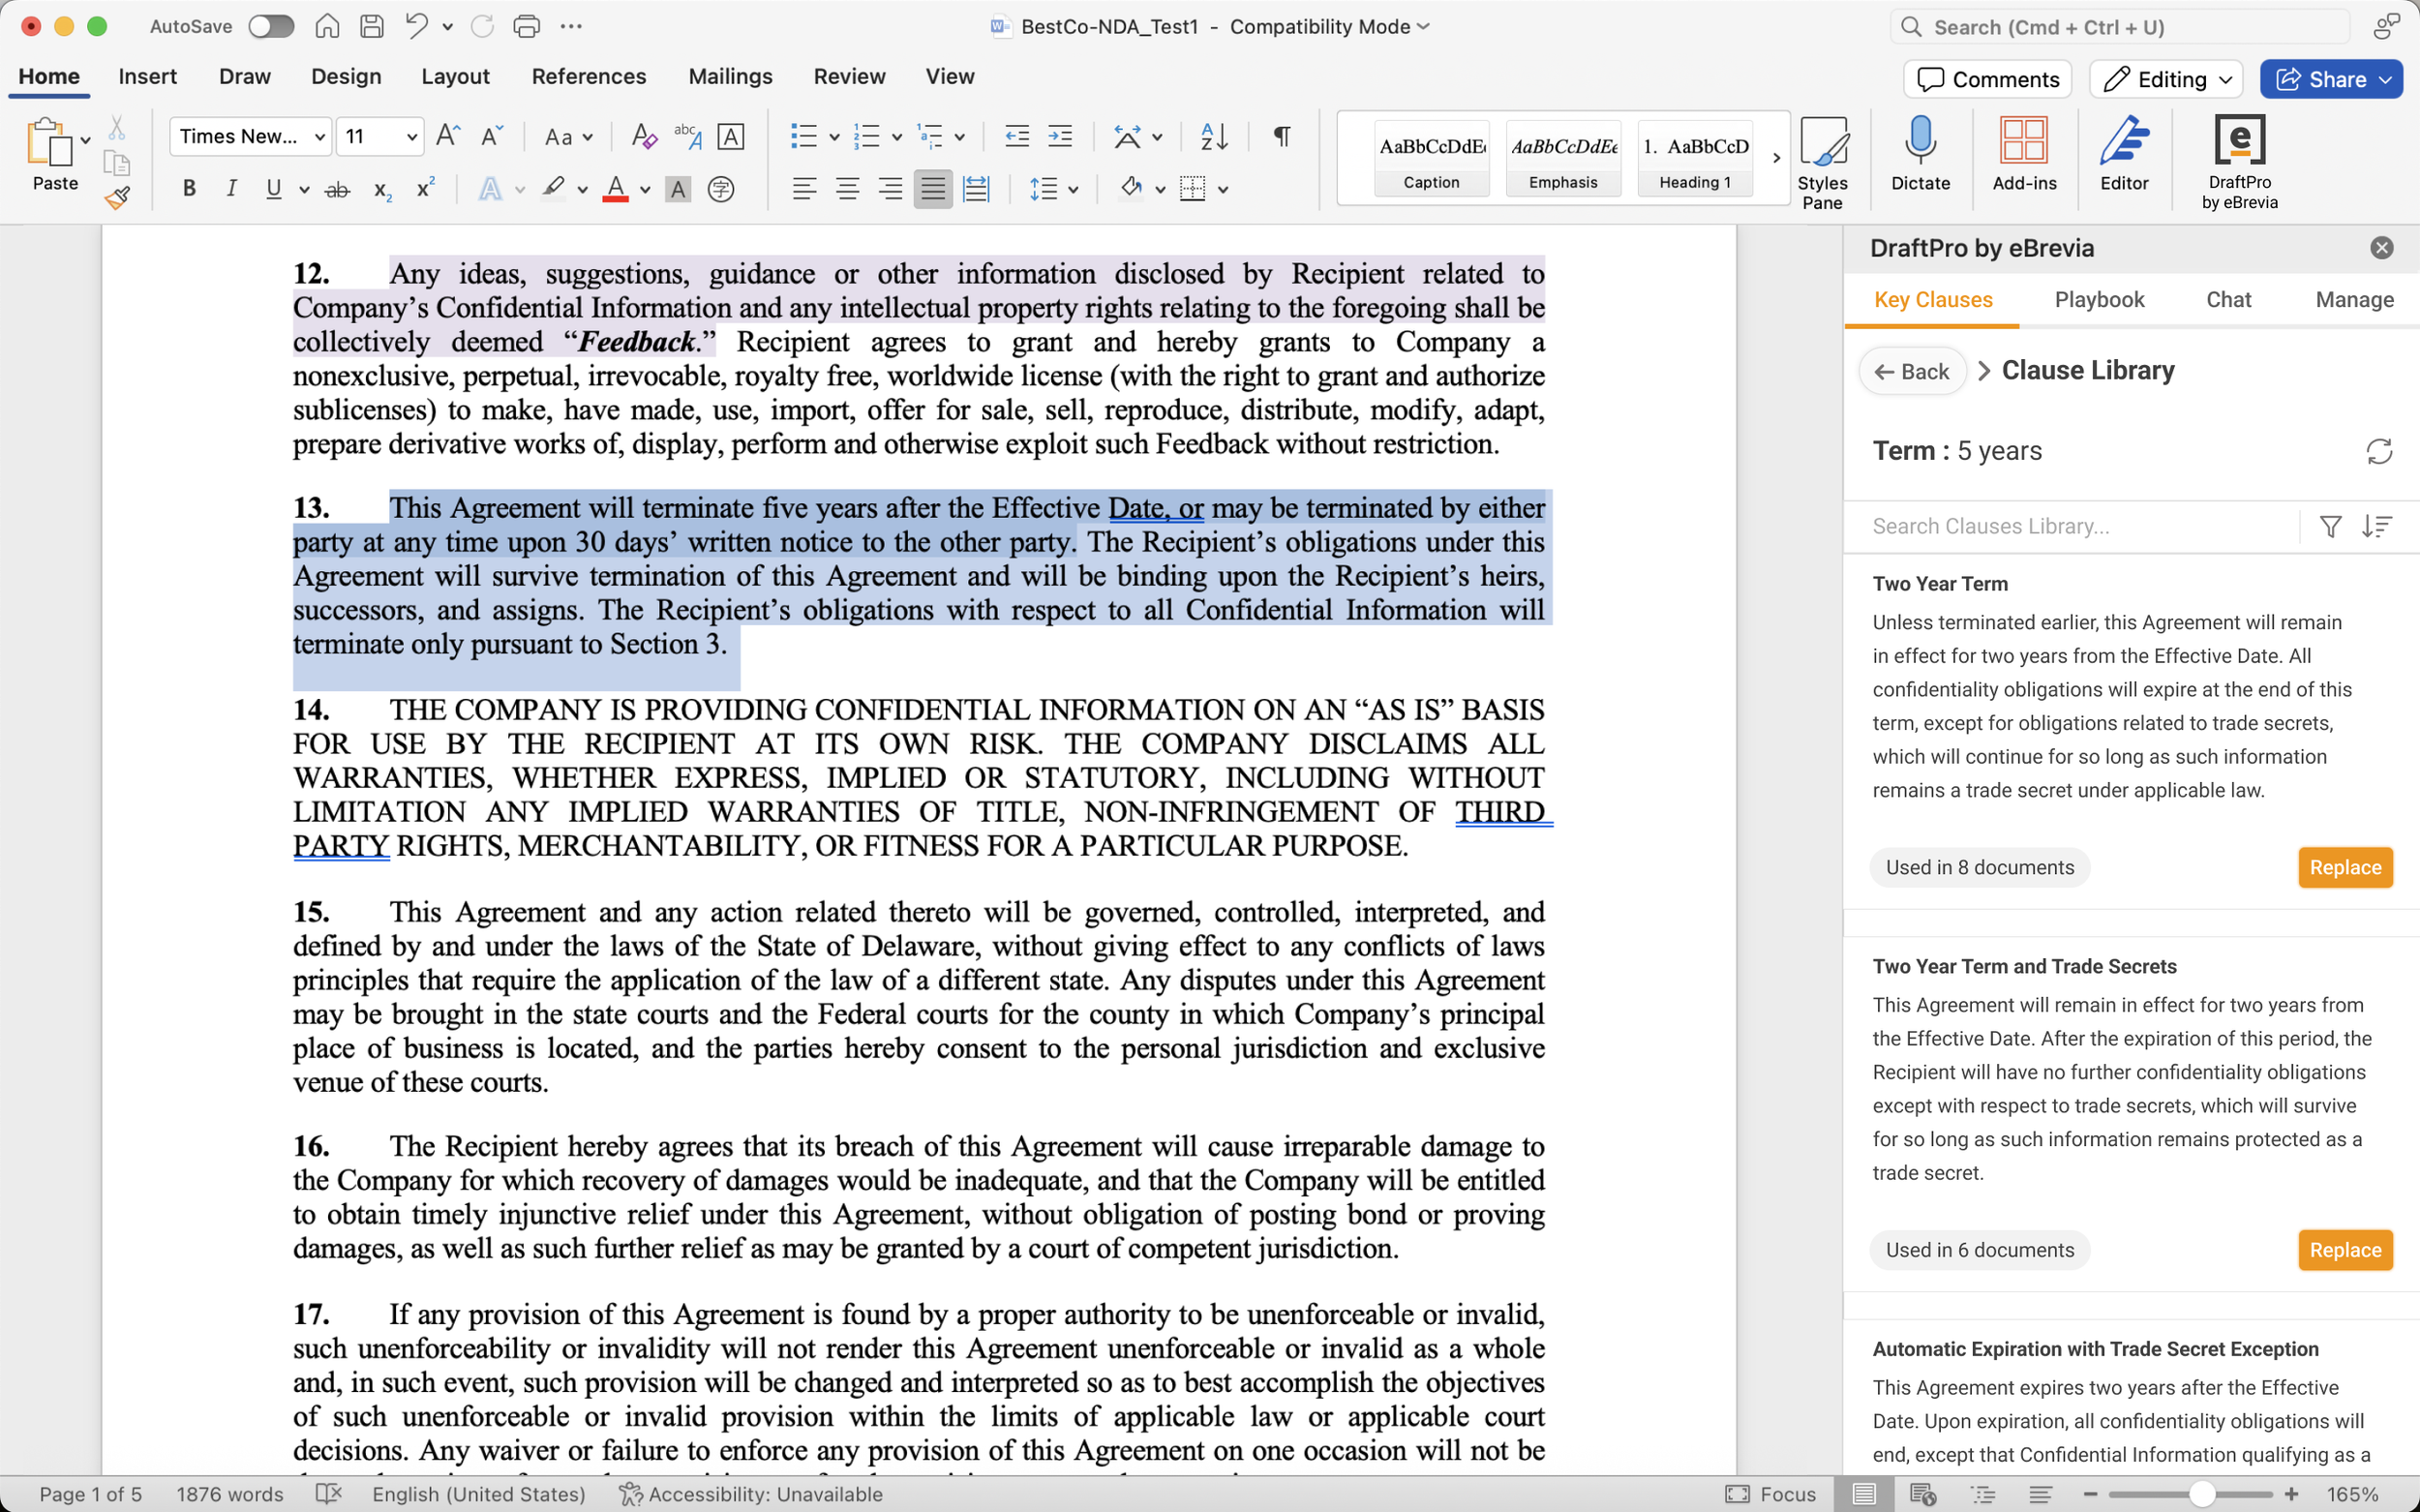Toggle Bold formatting

tap(189, 189)
